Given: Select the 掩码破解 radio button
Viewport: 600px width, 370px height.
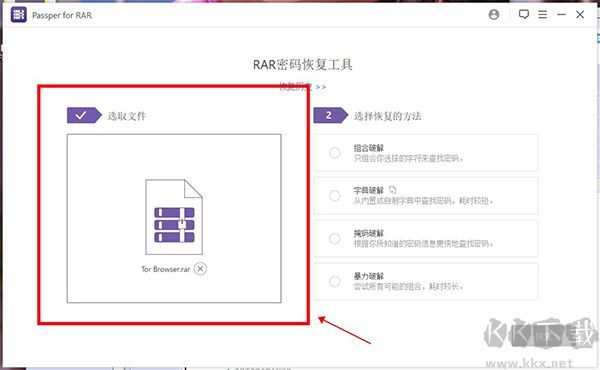Looking at the screenshot, I should click(x=334, y=238).
